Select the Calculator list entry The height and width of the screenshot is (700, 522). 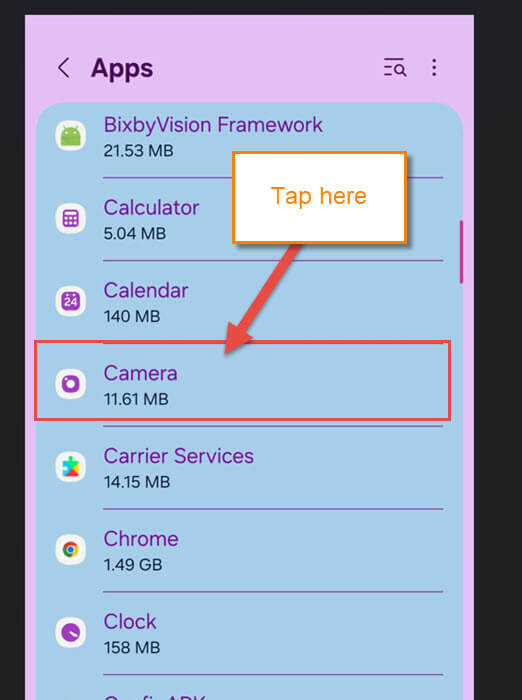(249, 219)
